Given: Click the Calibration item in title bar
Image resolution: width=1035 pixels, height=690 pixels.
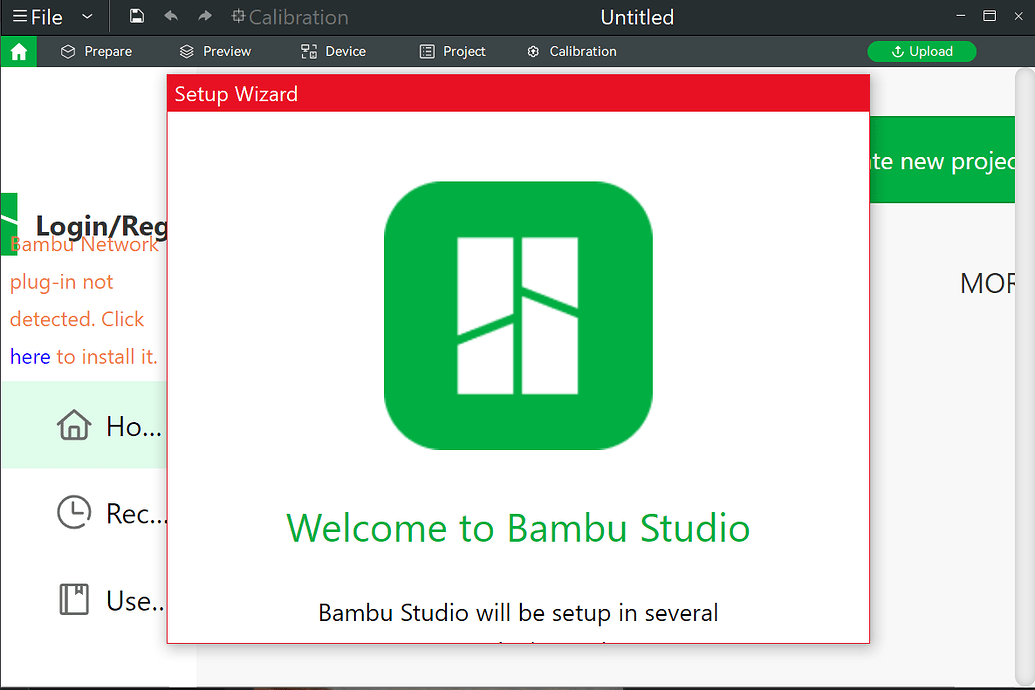Looking at the screenshot, I should pos(290,17).
